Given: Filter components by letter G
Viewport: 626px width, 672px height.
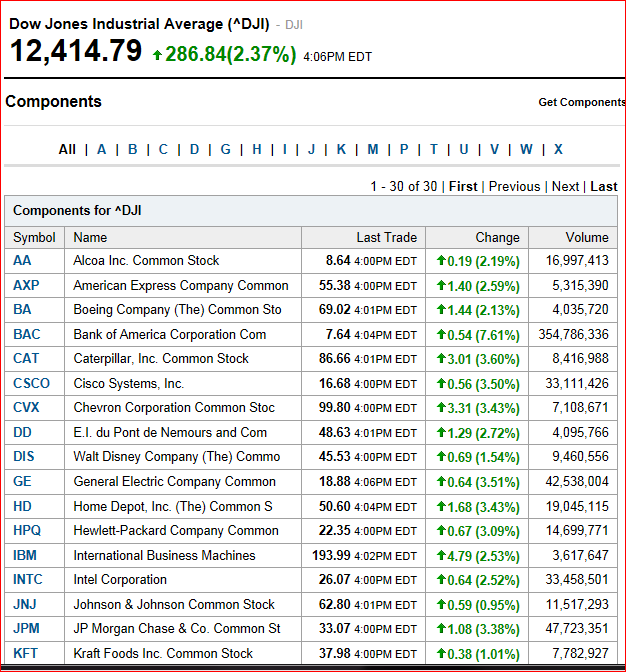Looking at the screenshot, I should (x=225, y=149).
